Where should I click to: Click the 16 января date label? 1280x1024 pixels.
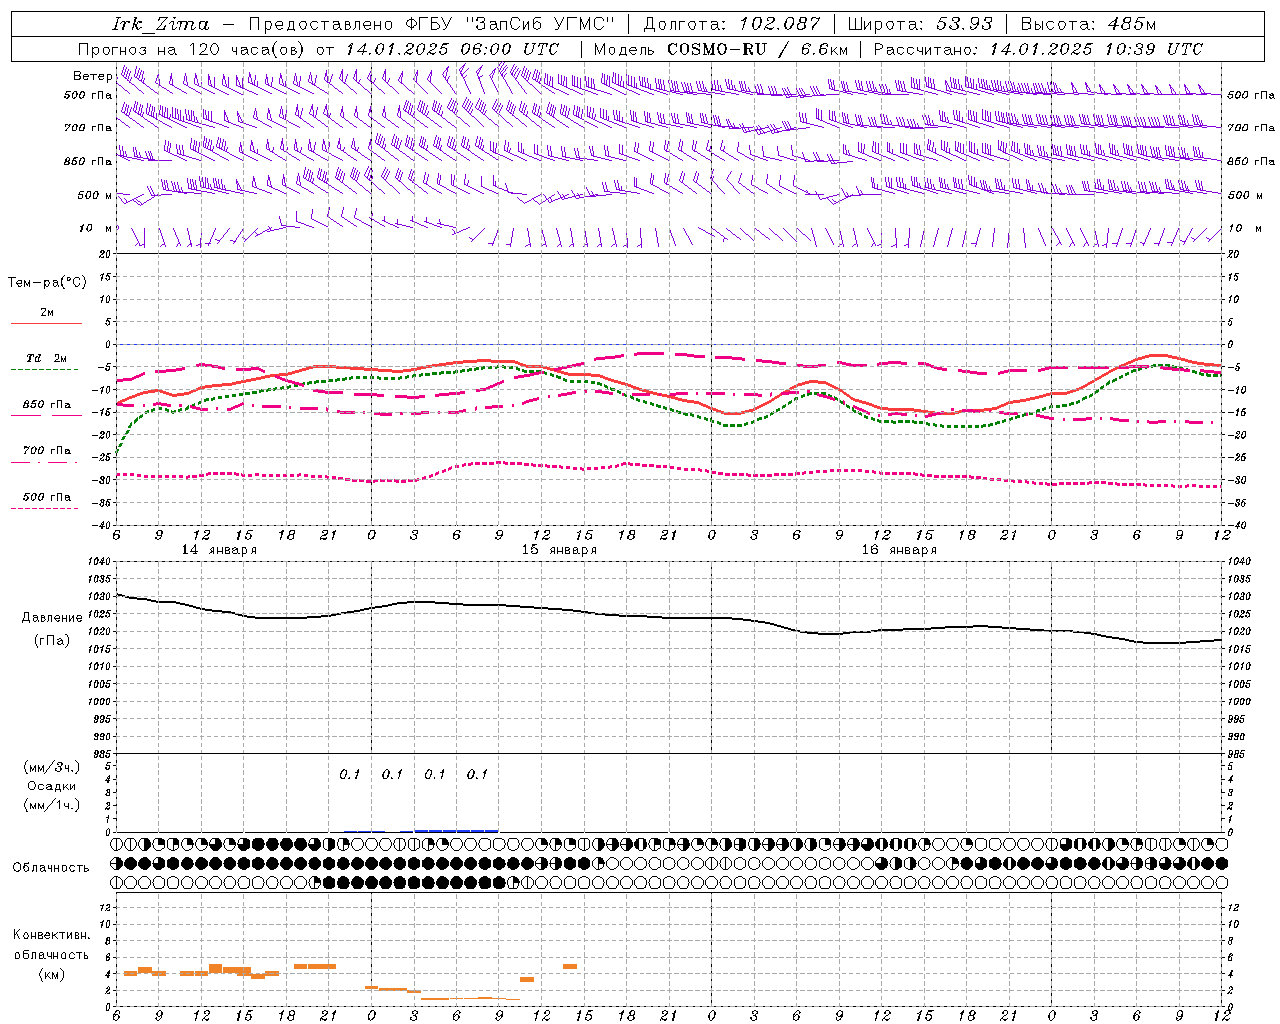pyautogui.click(x=899, y=550)
